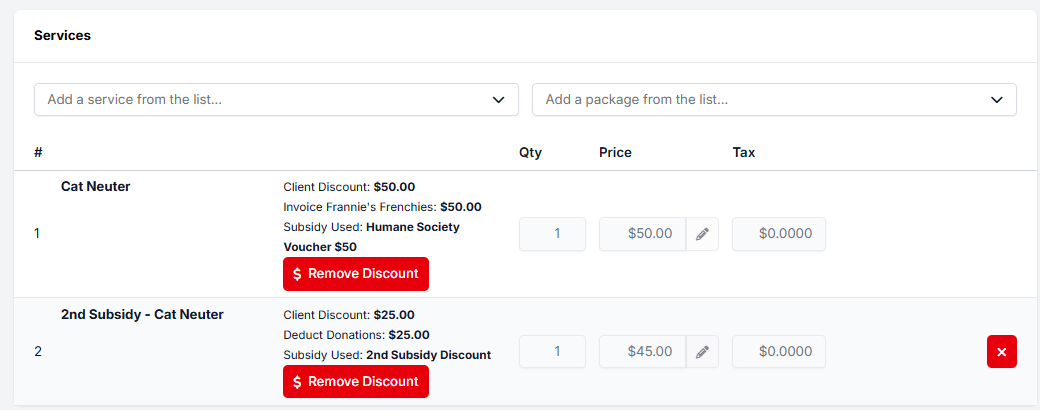Open the 'Add a service from the list' field
1040x410 pixels.
point(260,100)
